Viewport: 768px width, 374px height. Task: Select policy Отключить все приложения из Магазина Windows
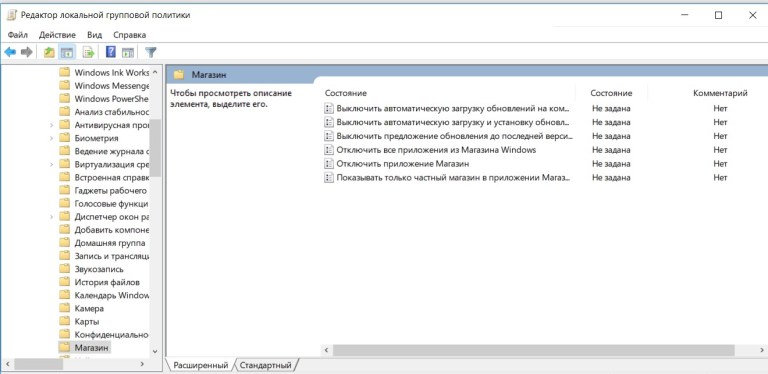tap(436, 150)
